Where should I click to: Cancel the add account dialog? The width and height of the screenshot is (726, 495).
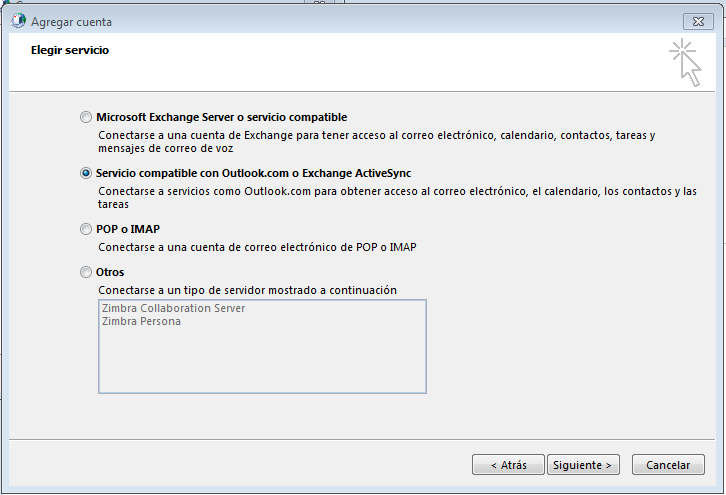(x=668, y=464)
